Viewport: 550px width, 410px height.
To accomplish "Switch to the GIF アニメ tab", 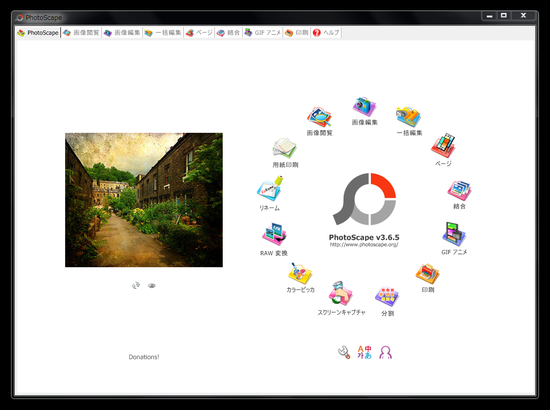I will [x=263, y=33].
